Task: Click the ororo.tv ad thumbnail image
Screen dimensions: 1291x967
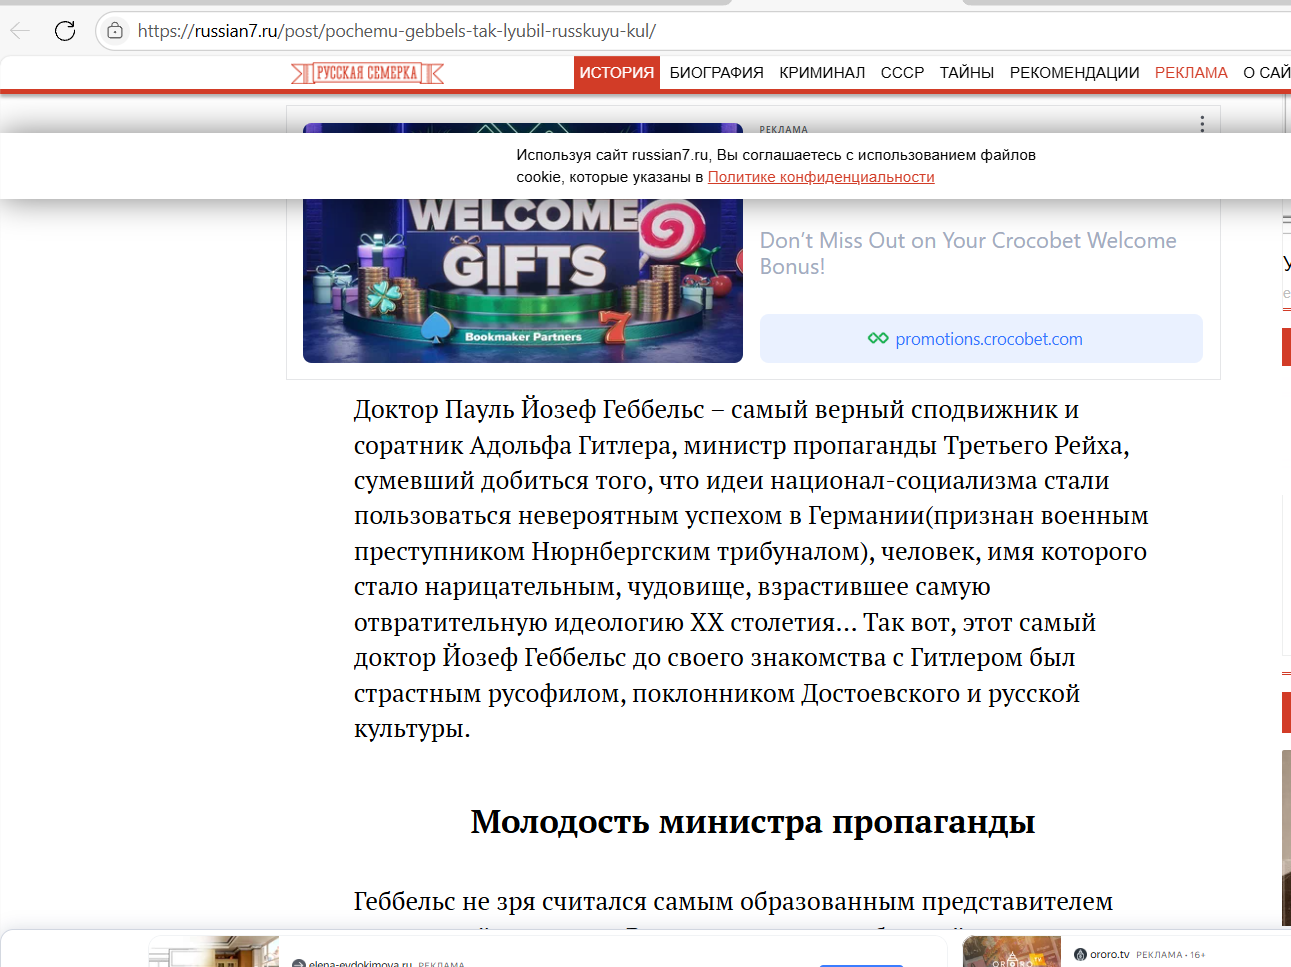Action: (1012, 952)
